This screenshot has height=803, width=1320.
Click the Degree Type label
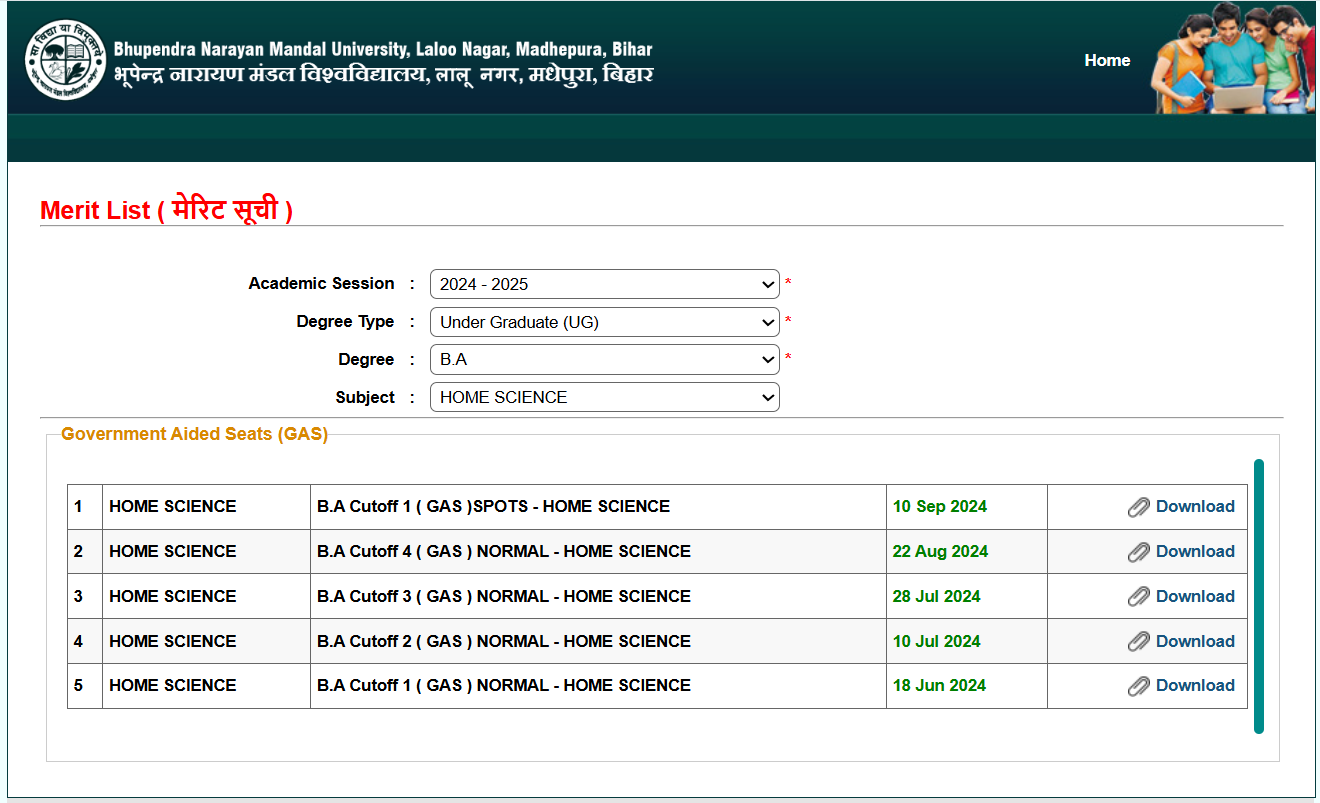(345, 321)
